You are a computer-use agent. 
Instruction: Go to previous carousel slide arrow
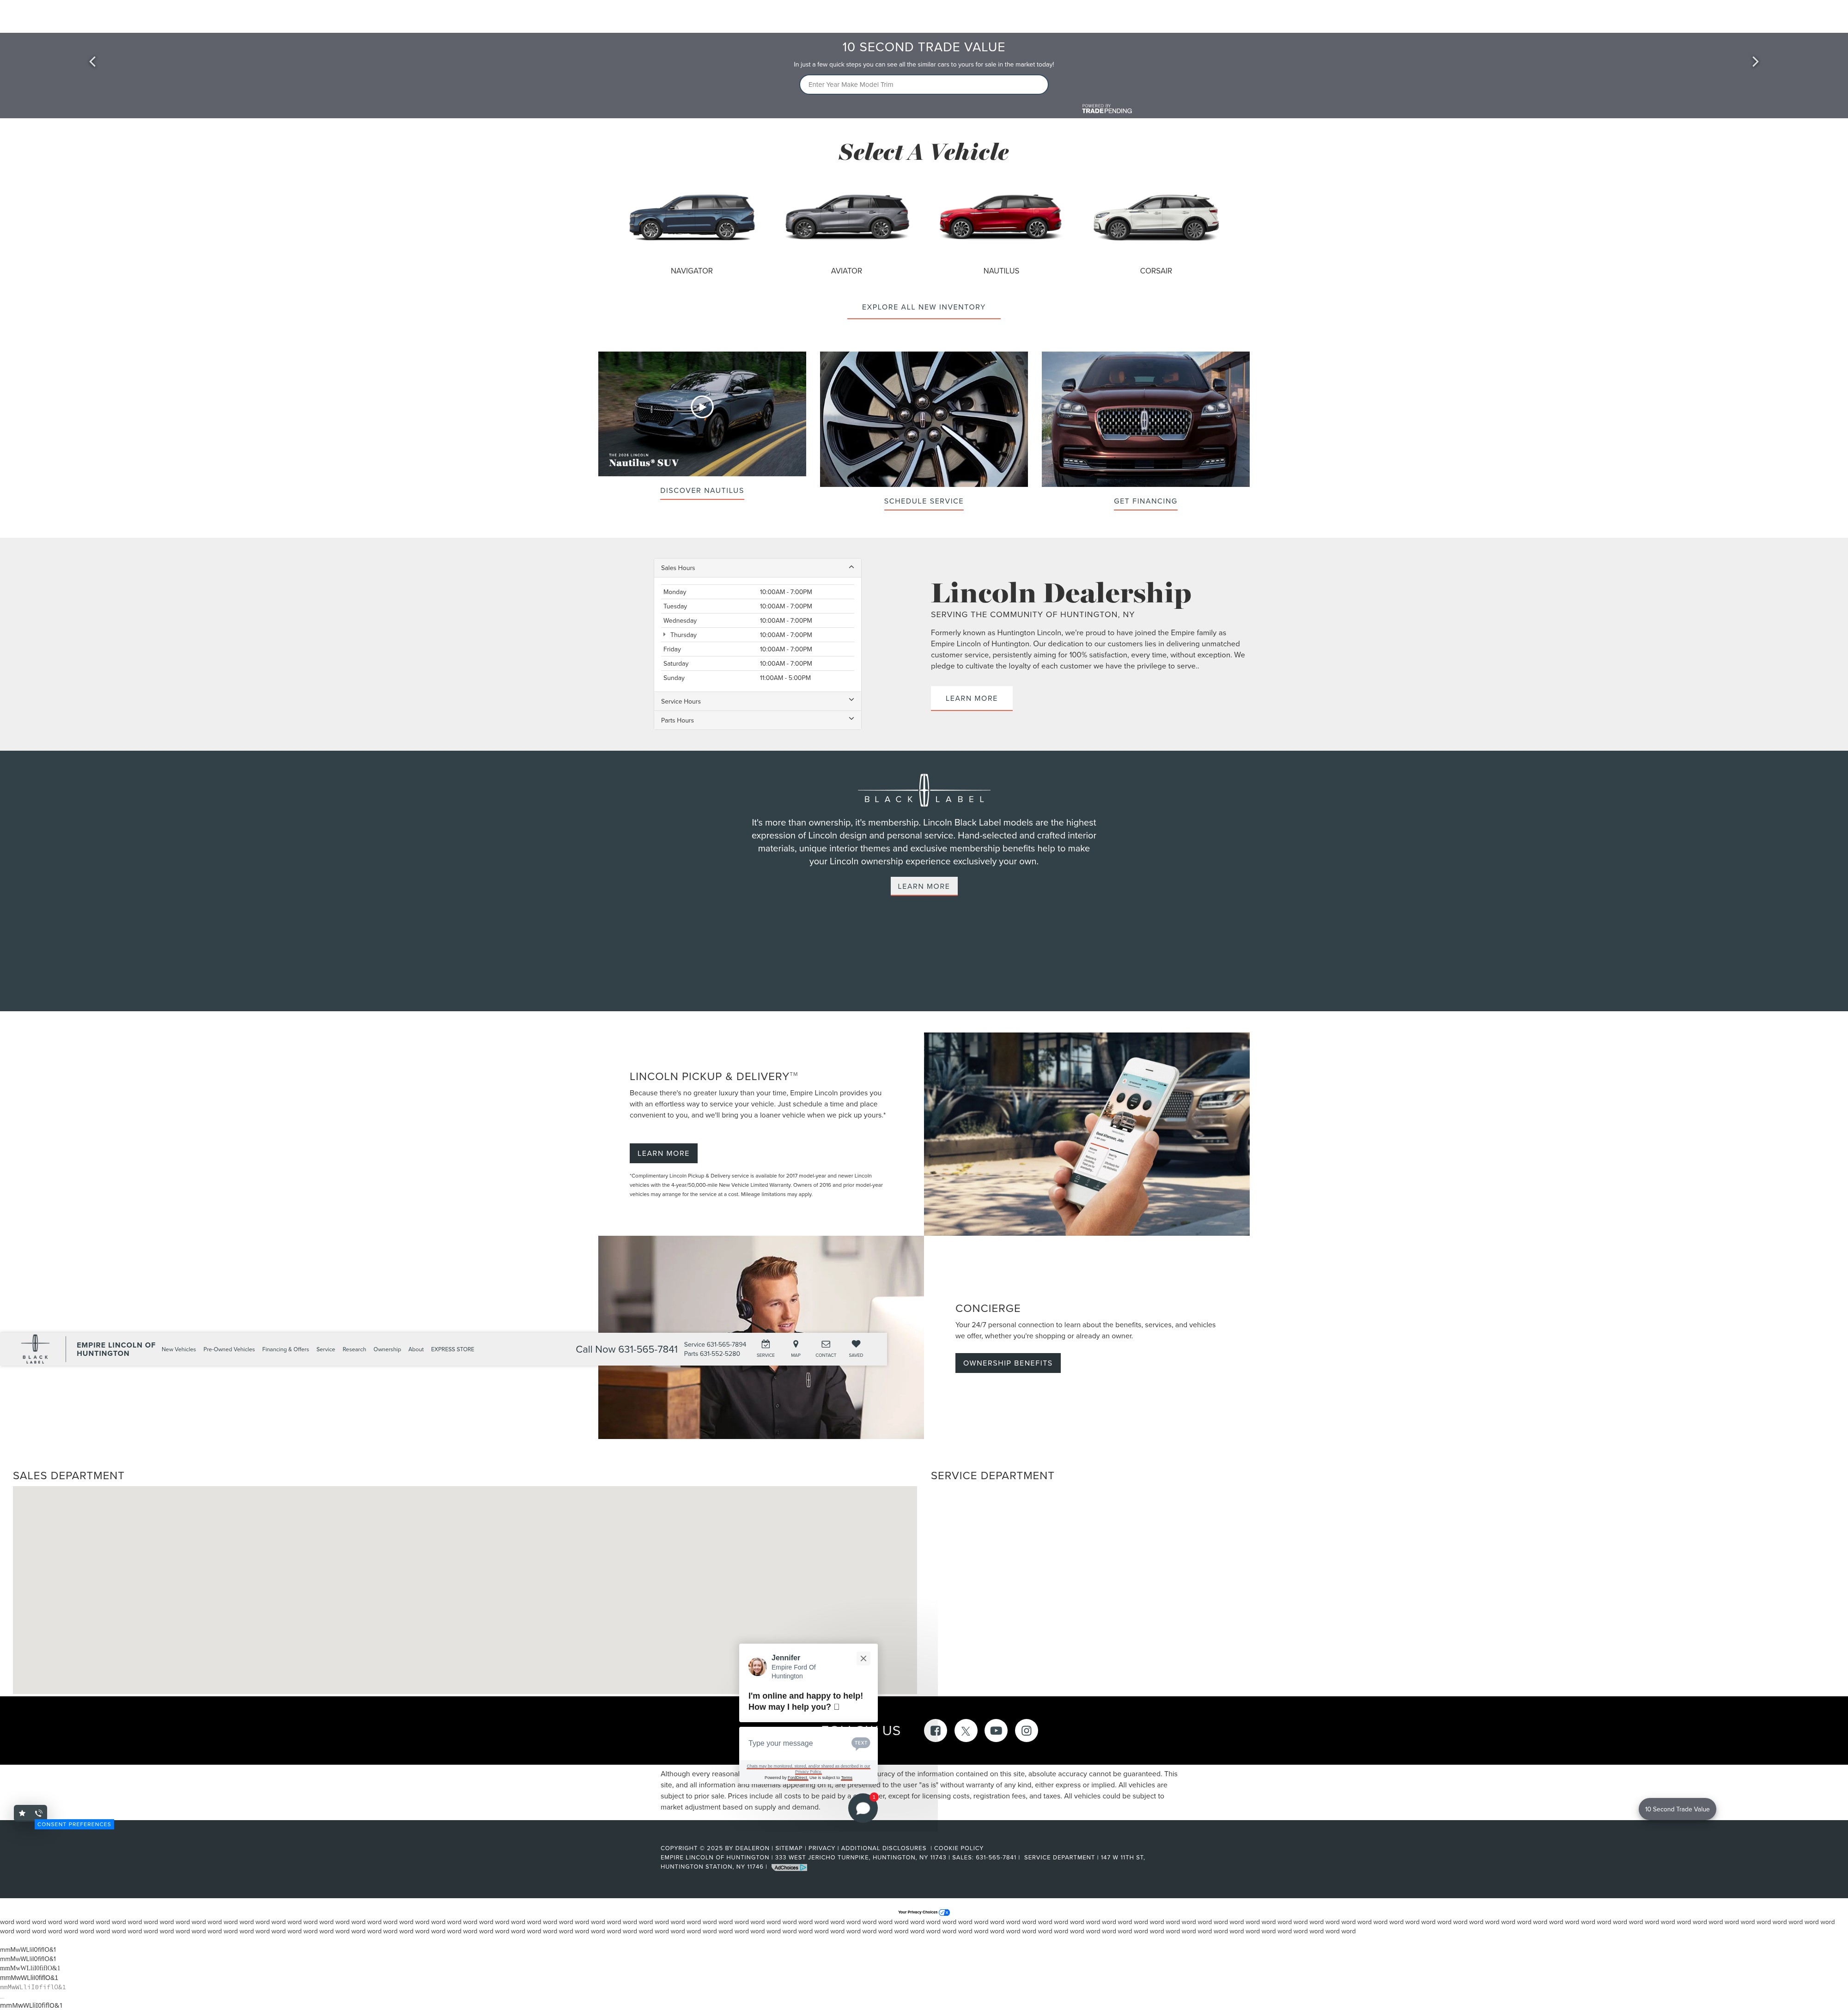point(93,62)
